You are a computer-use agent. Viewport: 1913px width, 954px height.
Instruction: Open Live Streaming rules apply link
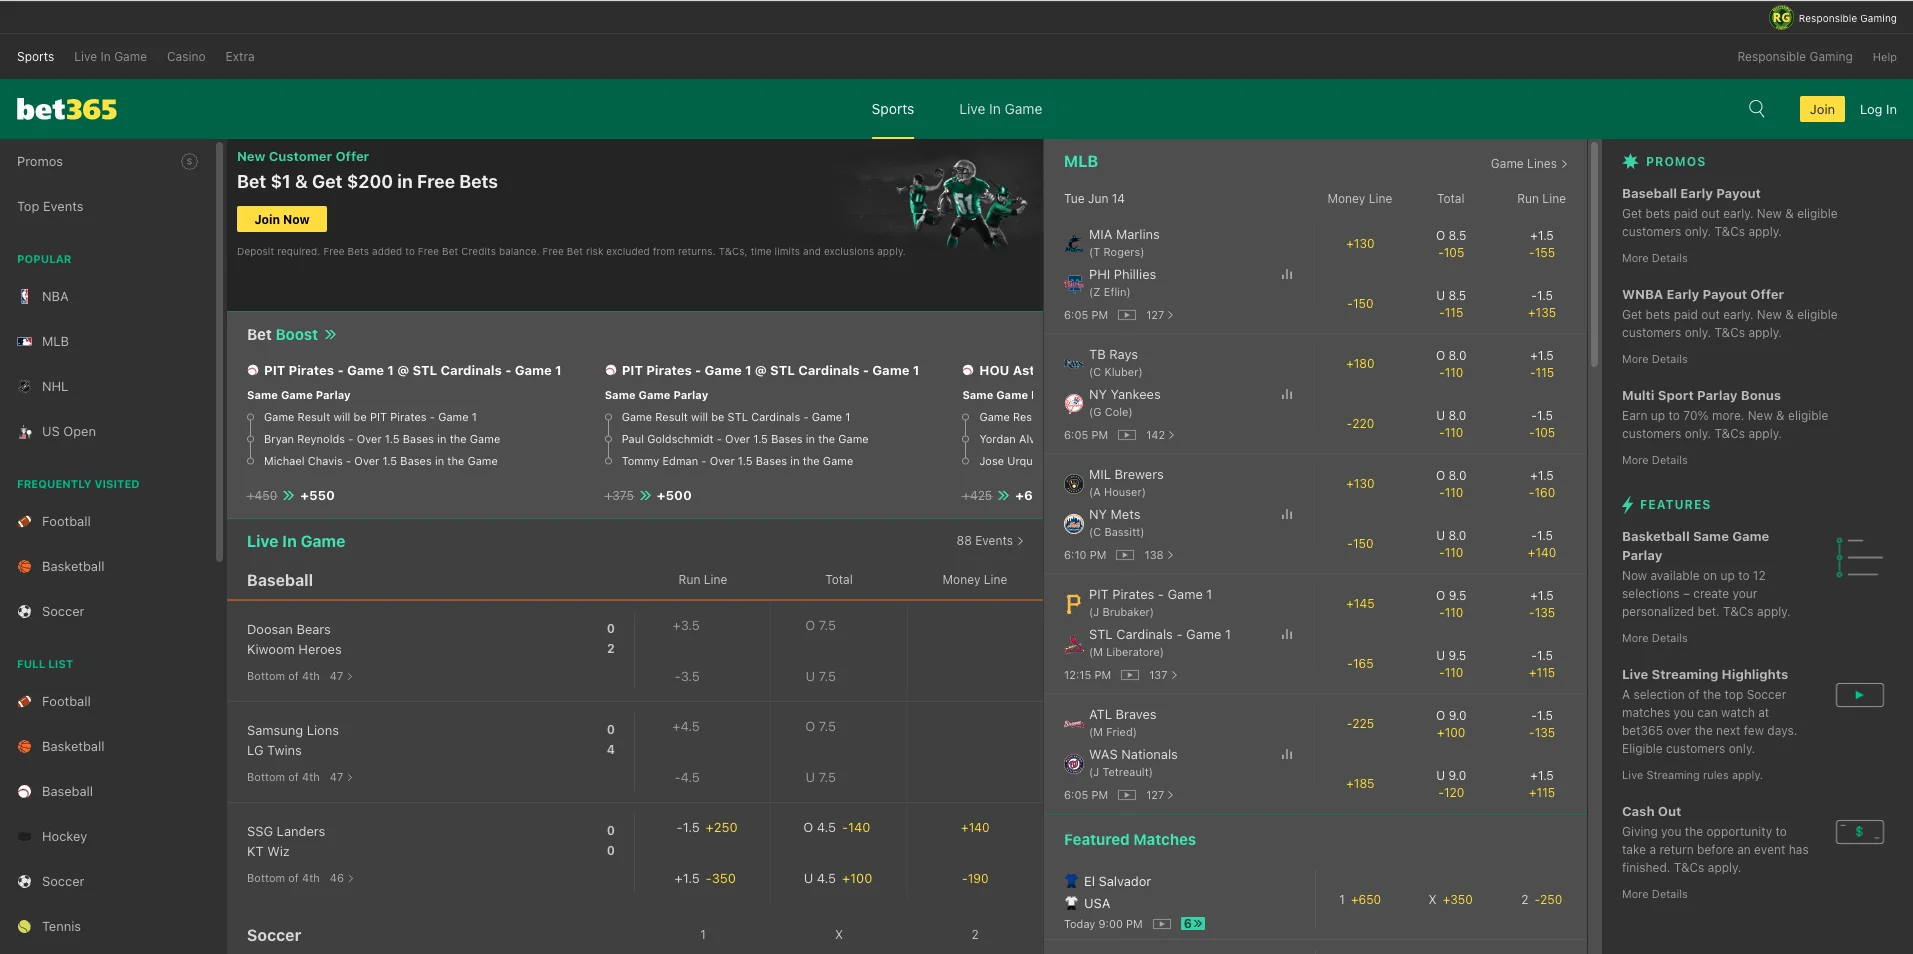click(x=1692, y=775)
